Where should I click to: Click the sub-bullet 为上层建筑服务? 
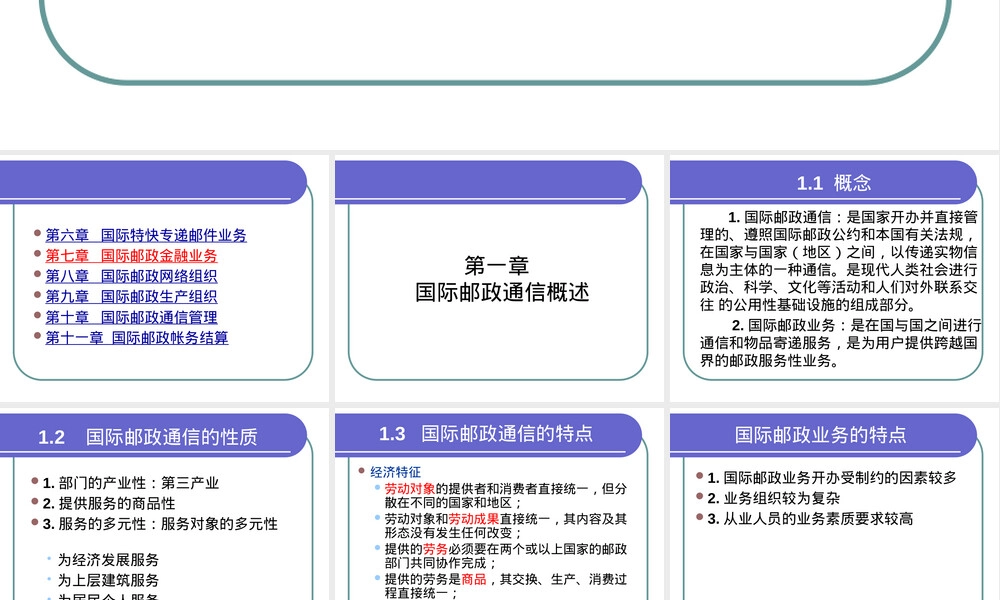coord(108,580)
